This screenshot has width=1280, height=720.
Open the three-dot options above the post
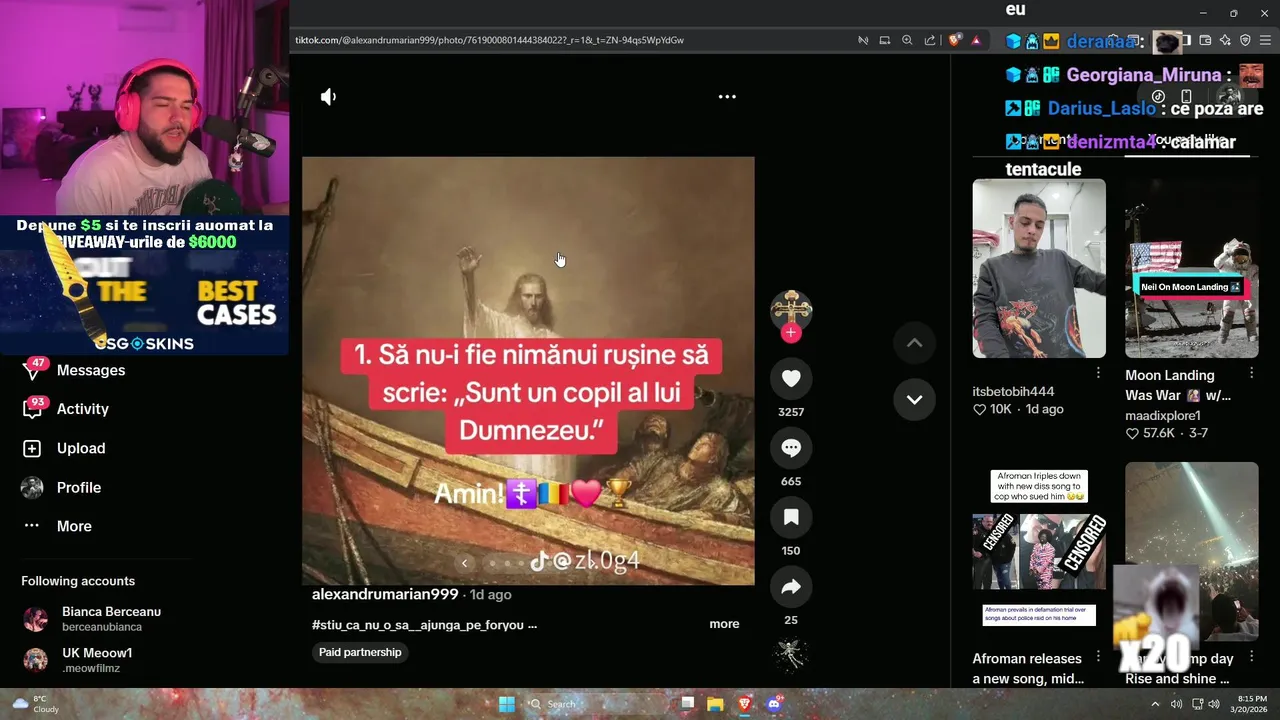(727, 97)
